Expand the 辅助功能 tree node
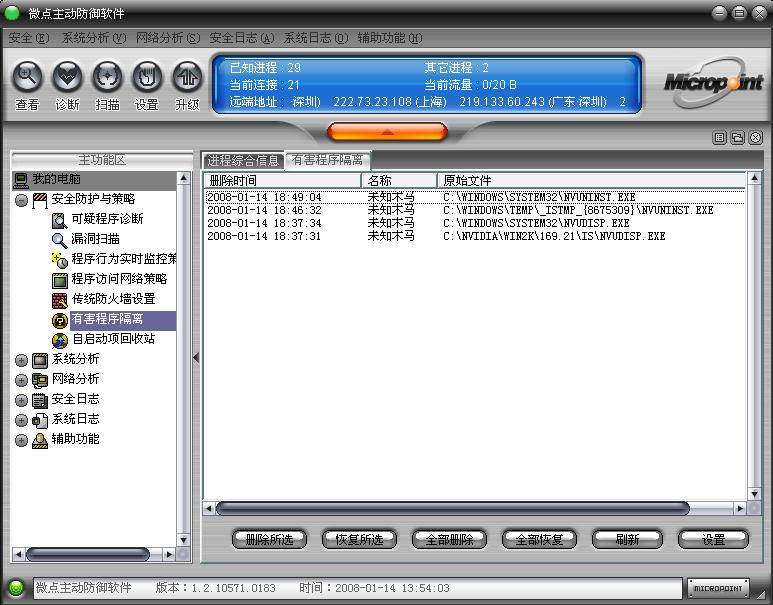This screenshot has height=605, width=773. click(x=21, y=440)
